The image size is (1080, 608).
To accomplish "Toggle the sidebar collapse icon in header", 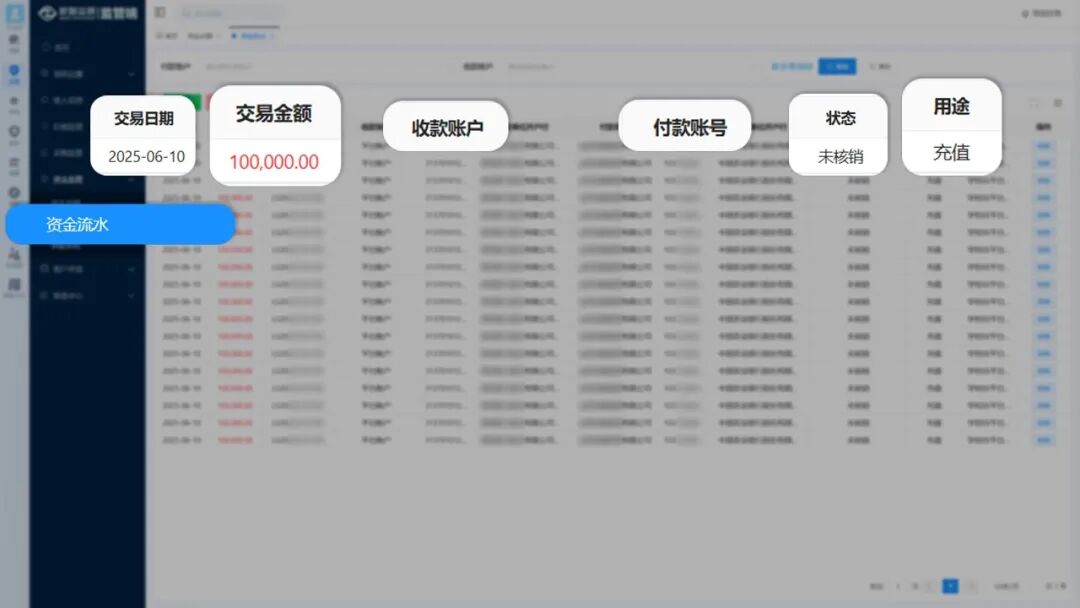I will [160, 12].
